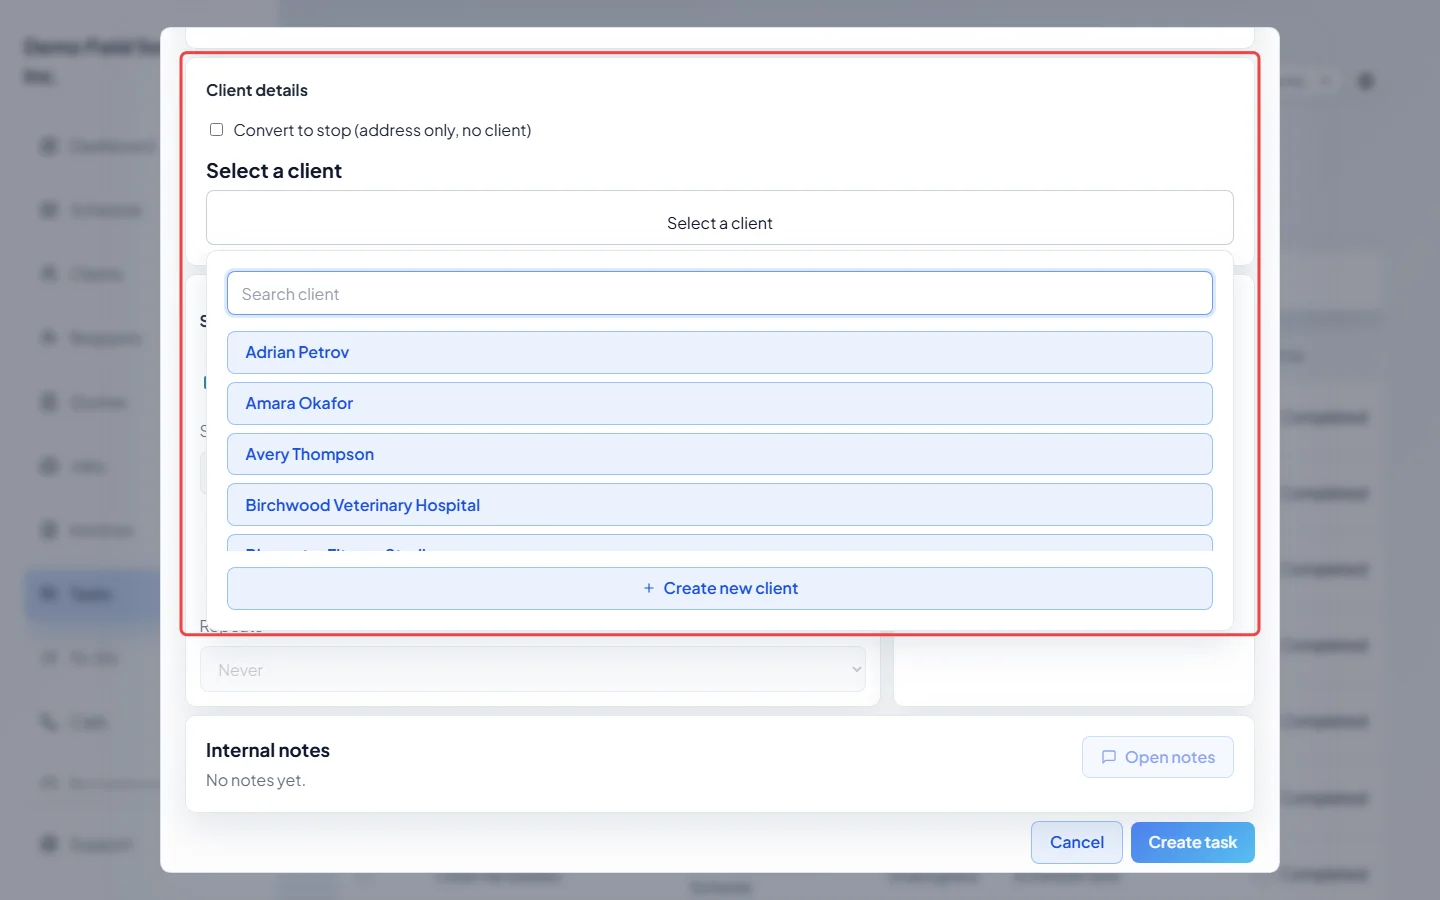Click the Create task button
The image size is (1440, 900).
pyautogui.click(x=1193, y=843)
